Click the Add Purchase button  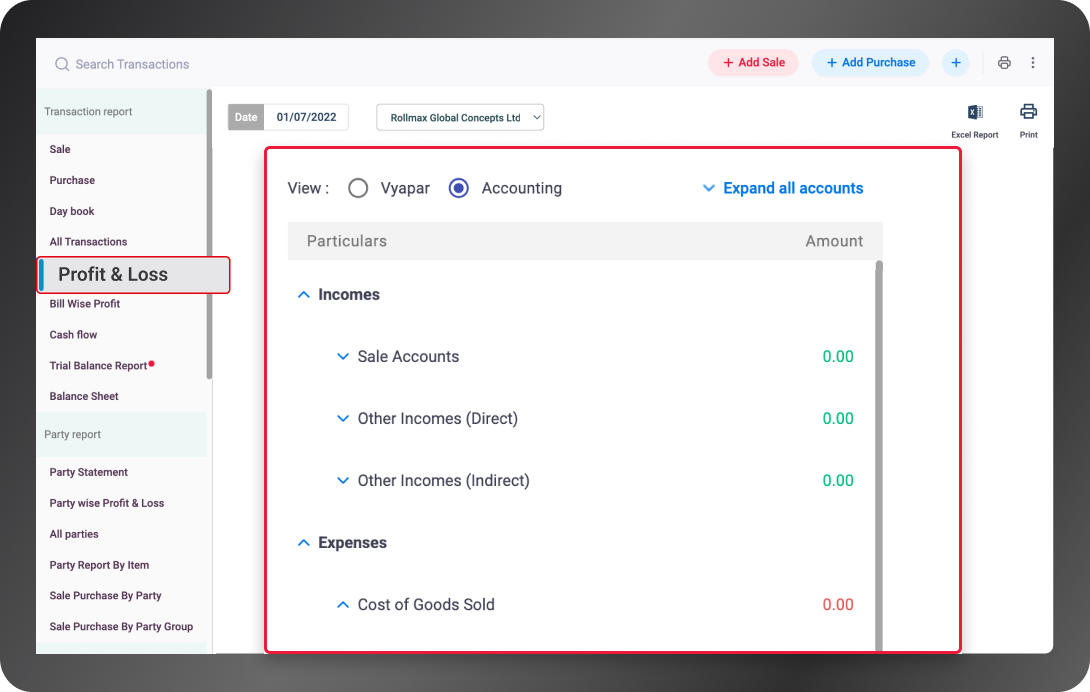870,63
